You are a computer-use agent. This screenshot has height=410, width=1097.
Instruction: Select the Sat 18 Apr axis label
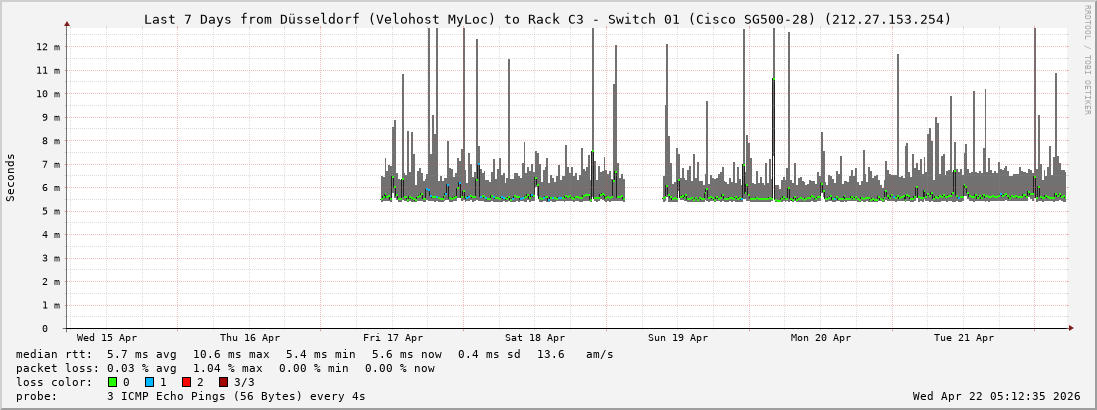click(535, 338)
